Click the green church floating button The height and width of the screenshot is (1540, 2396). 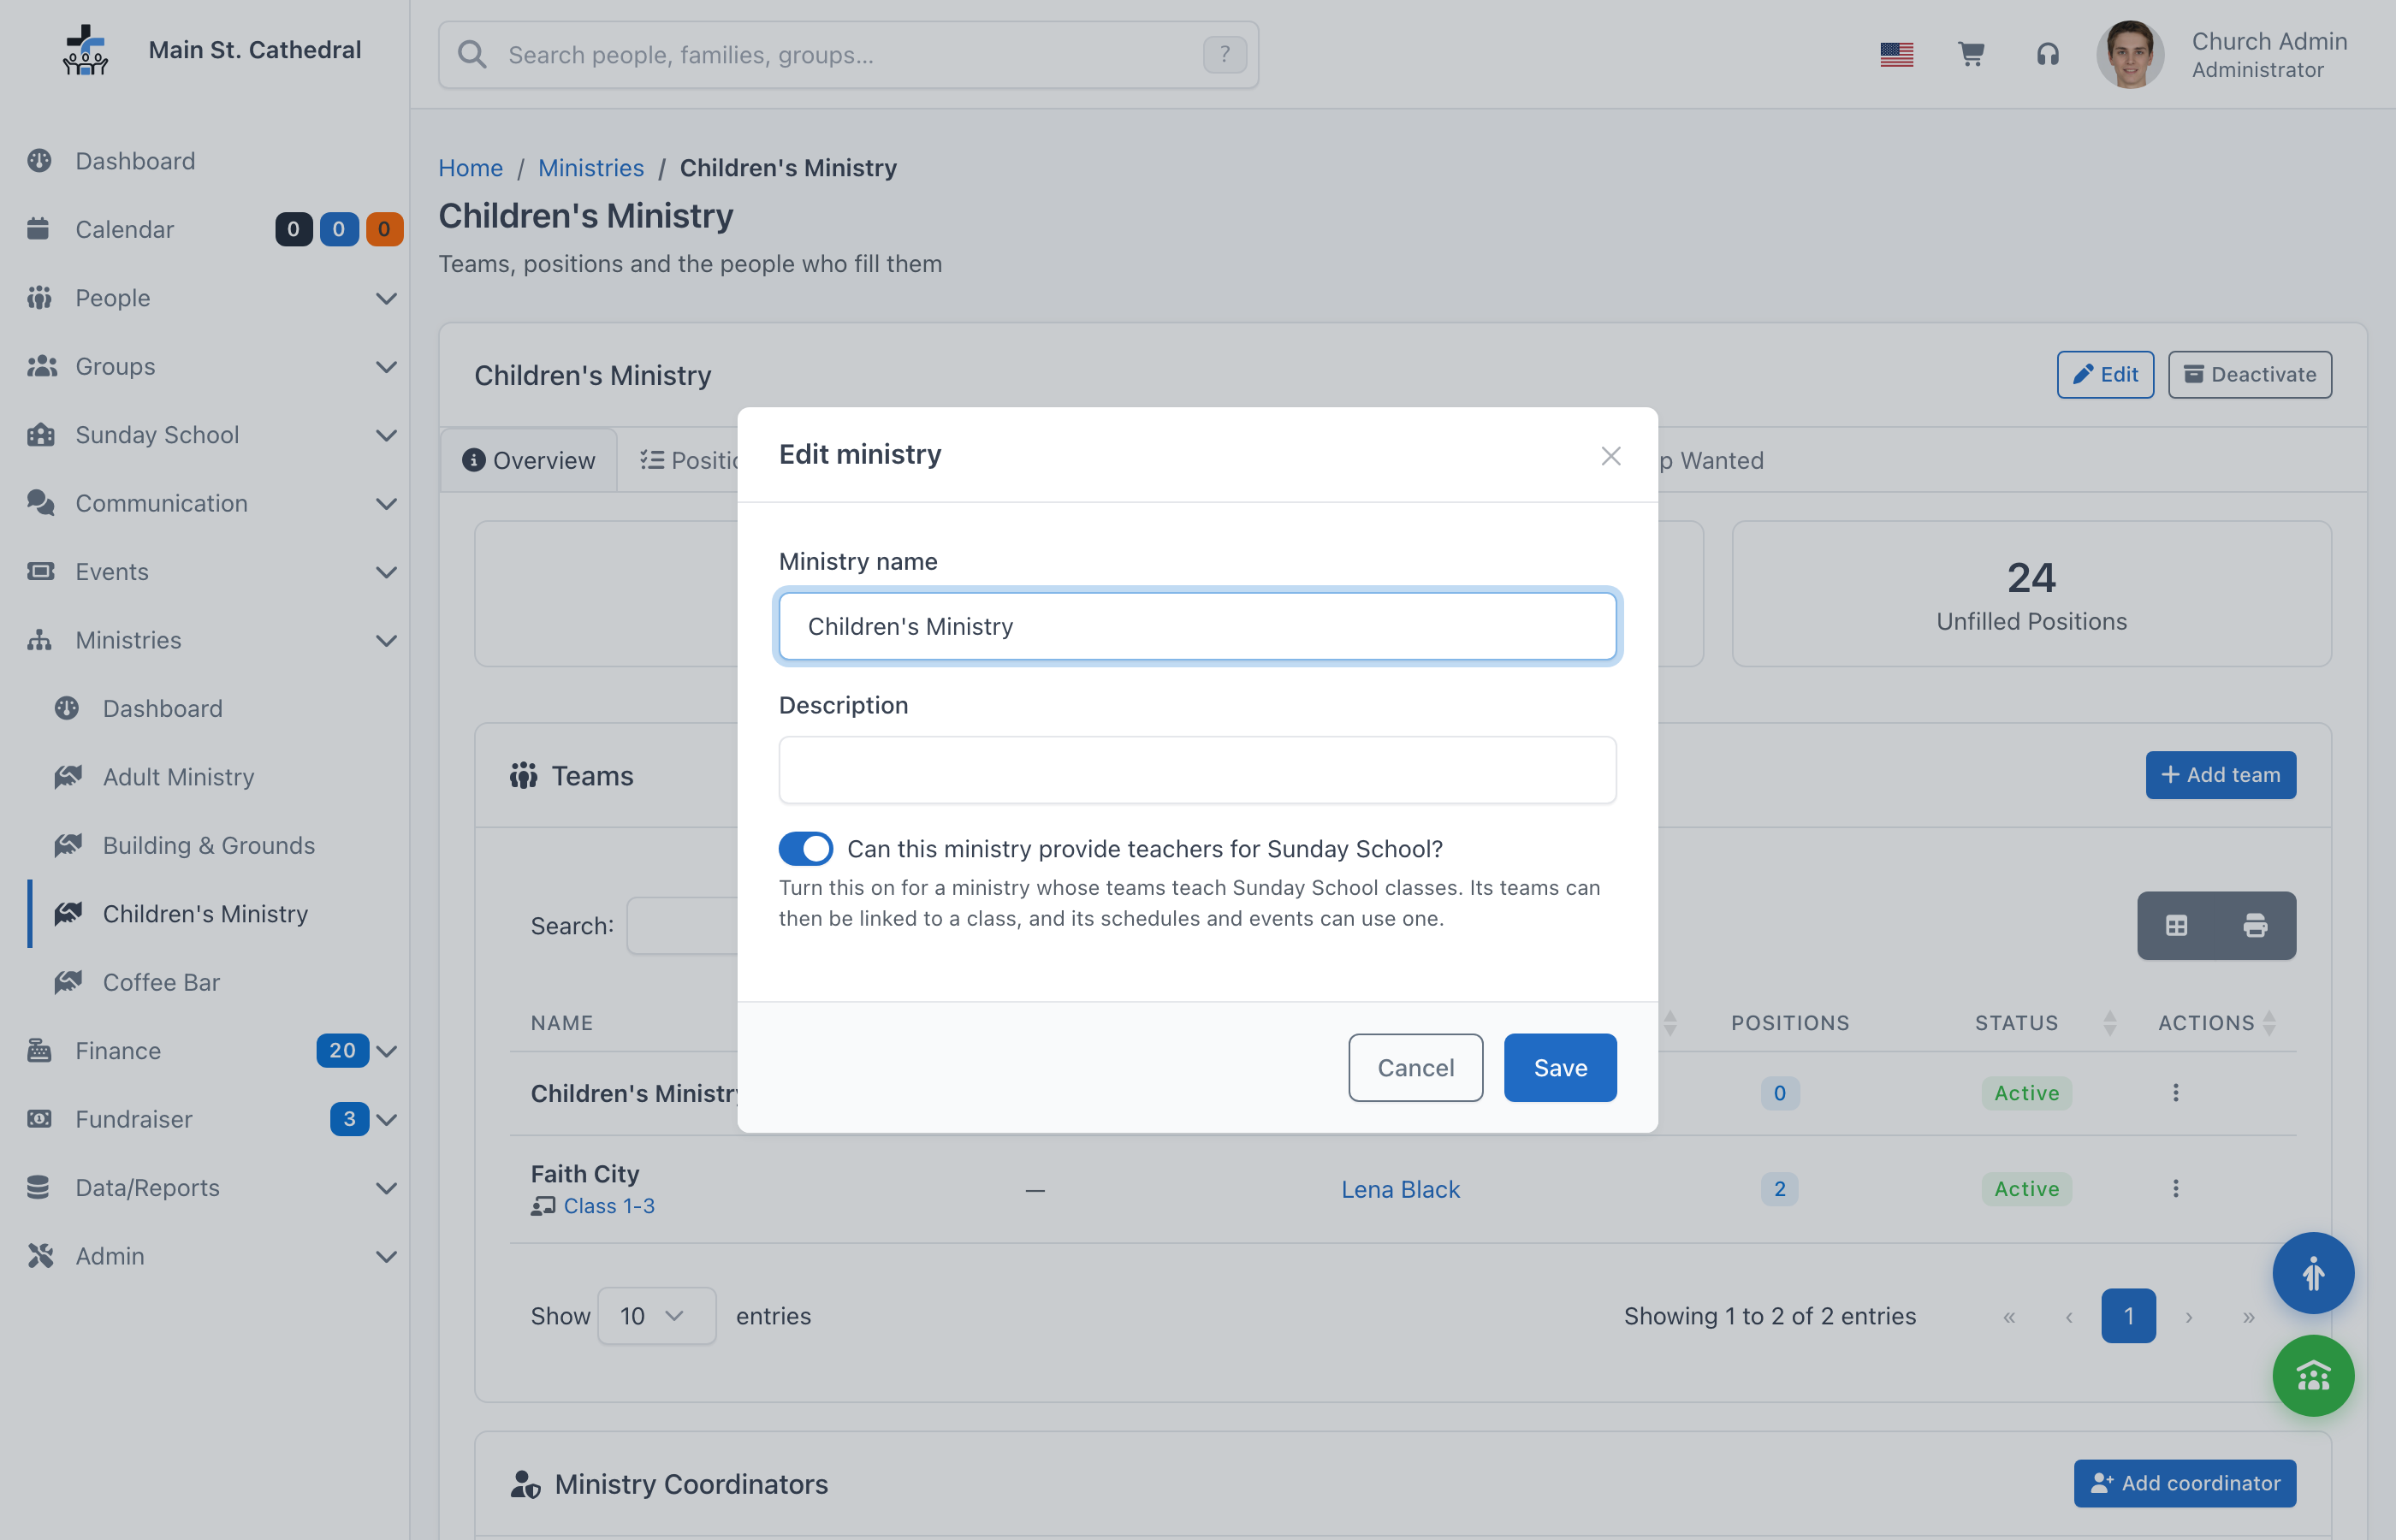click(x=2313, y=1376)
